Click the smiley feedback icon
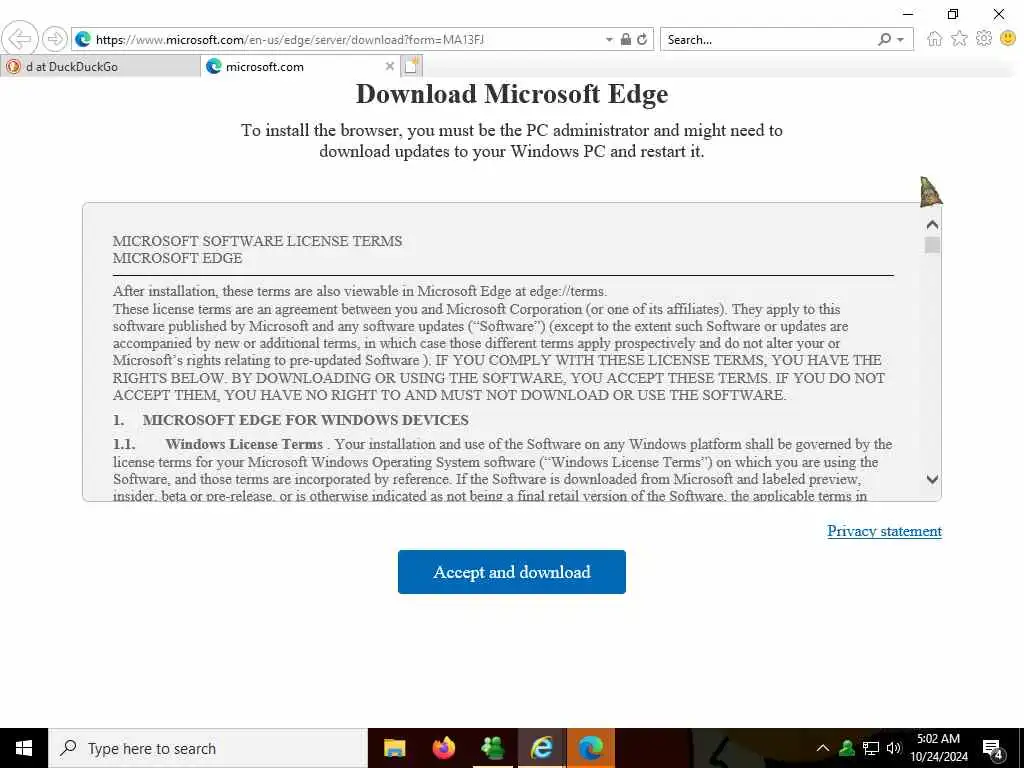This screenshot has height=768, width=1024. [x=1008, y=39]
